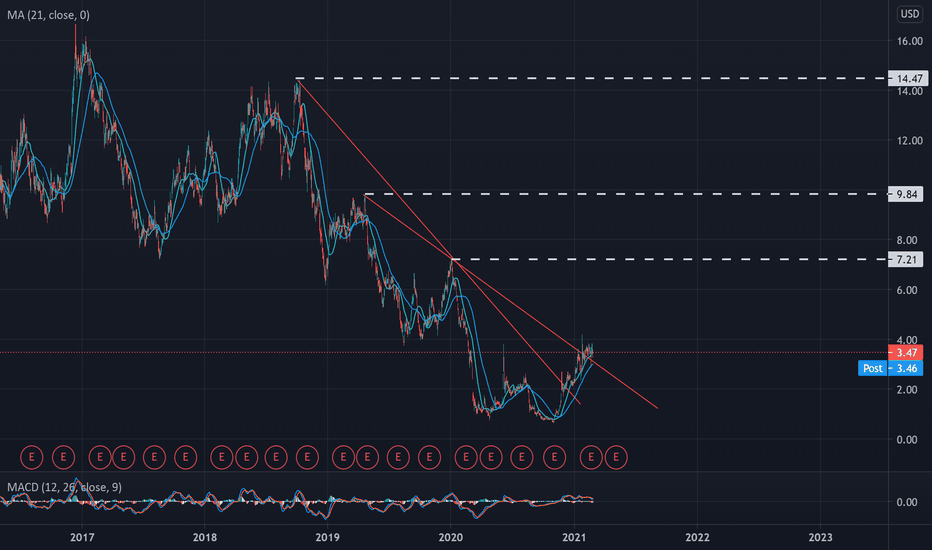Select the MACD (12, 26, close, 9) legend

pos(64,487)
